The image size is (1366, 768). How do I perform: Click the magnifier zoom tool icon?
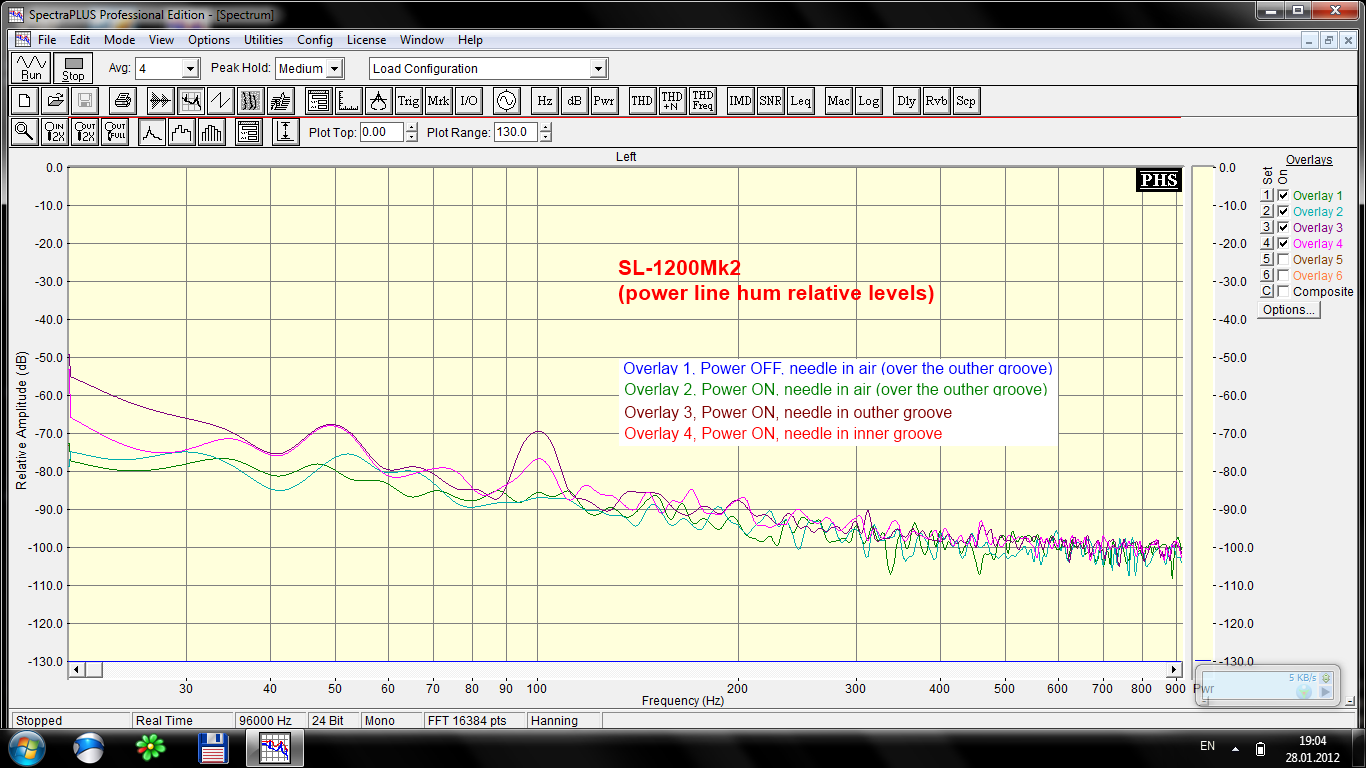coord(25,131)
